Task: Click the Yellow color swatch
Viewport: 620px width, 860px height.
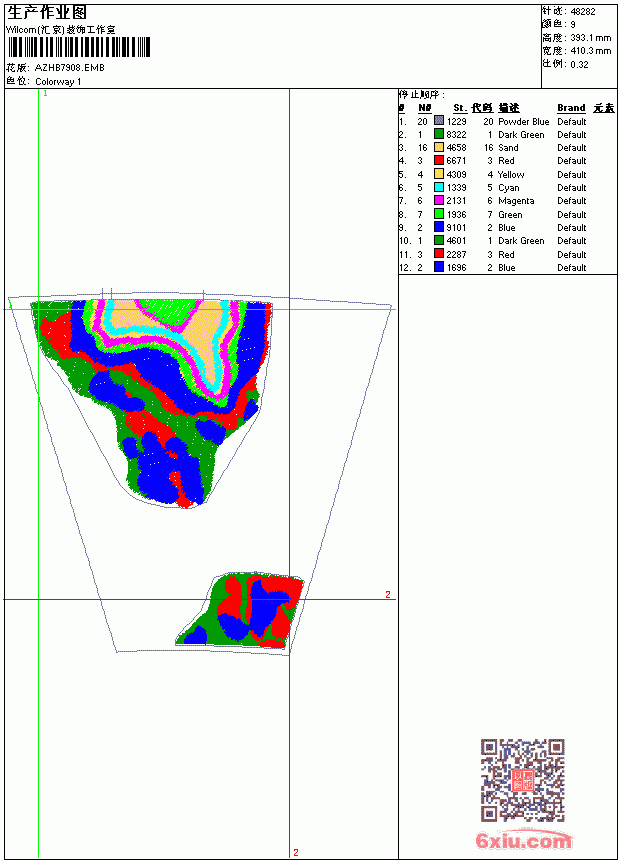Action: pos(439,174)
